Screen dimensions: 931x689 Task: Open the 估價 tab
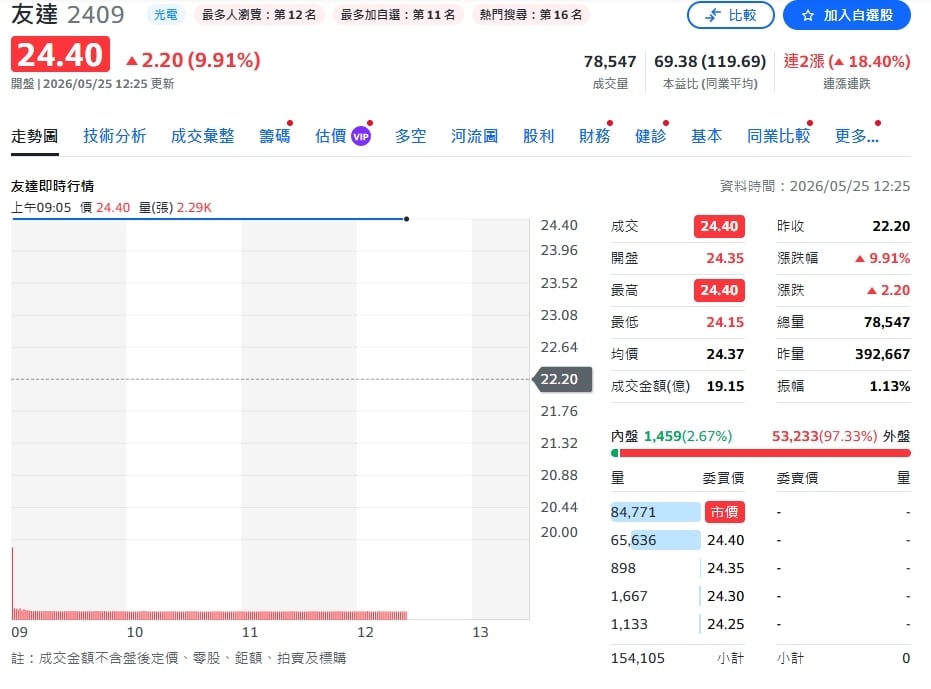pos(331,136)
